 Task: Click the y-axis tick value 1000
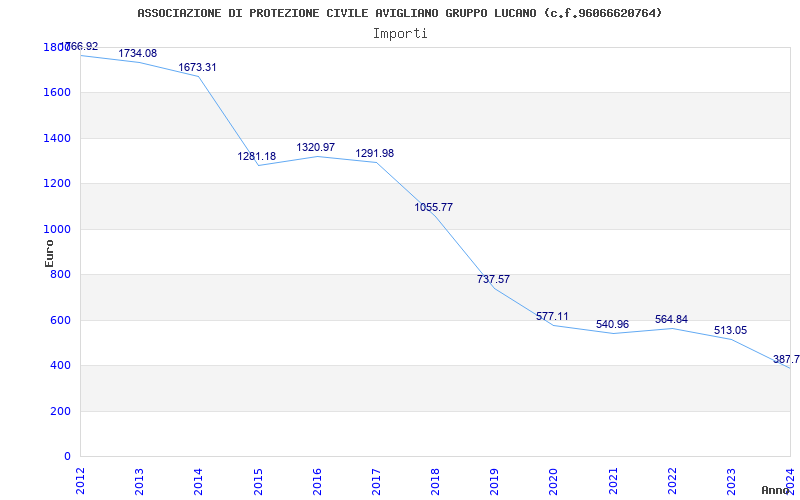(57, 230)
